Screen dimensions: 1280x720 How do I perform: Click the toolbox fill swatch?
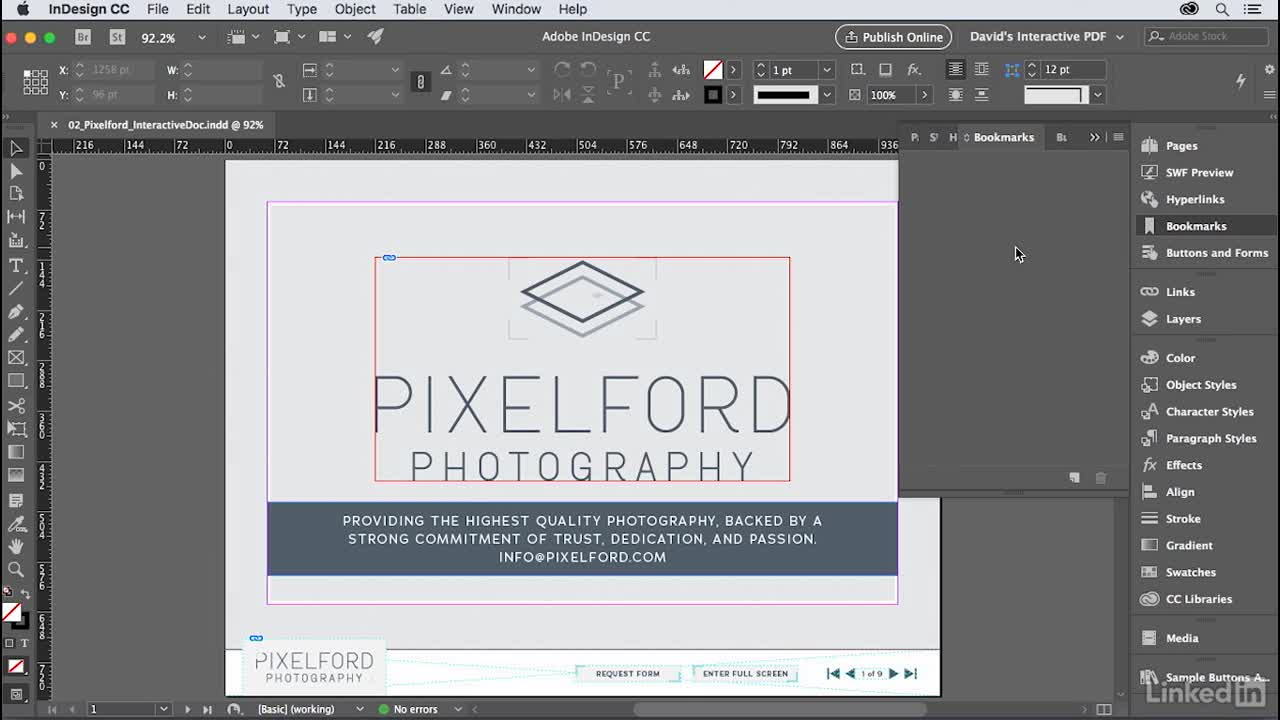(x=11, y=613)
